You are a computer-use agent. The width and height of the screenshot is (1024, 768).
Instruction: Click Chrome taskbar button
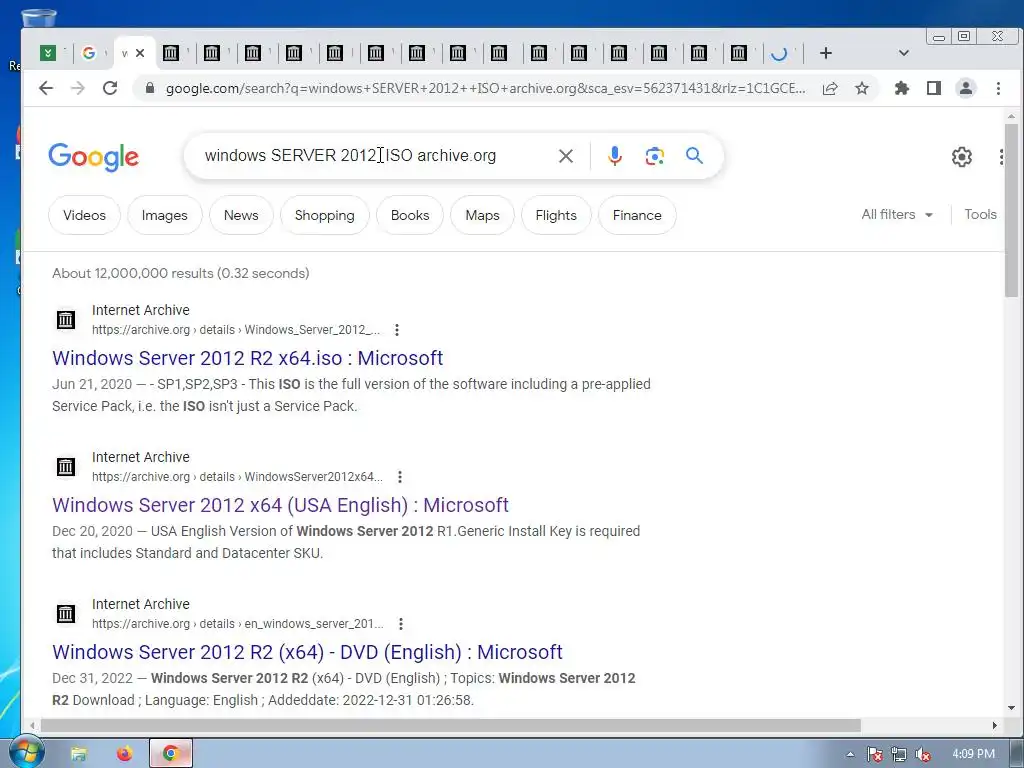171,754
